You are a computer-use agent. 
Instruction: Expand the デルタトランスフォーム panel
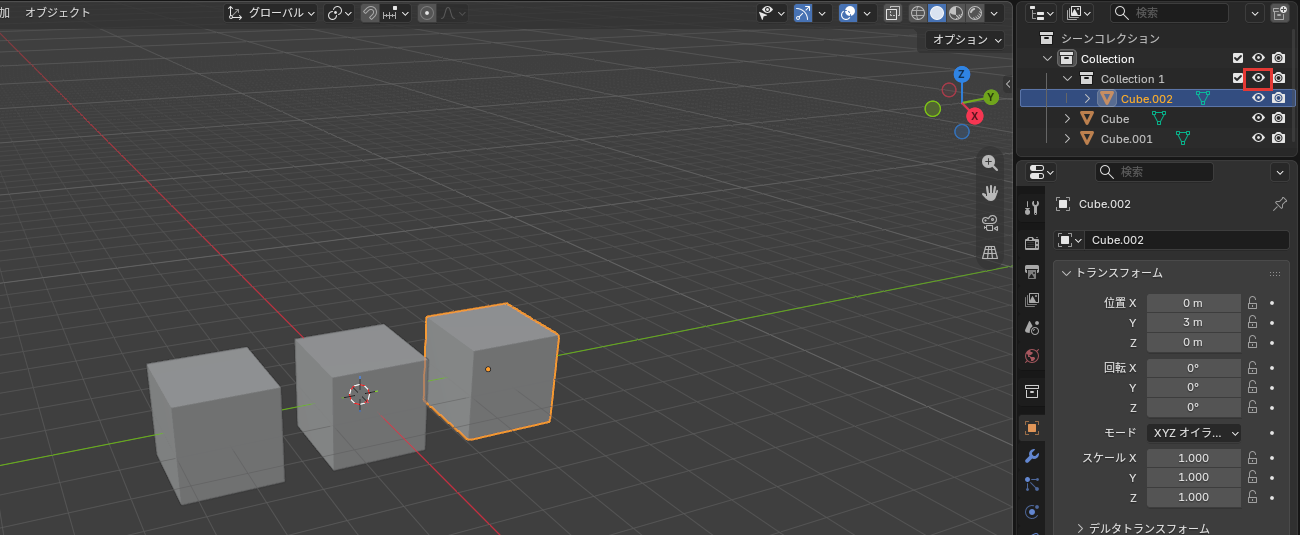(x=1142, y=528)
